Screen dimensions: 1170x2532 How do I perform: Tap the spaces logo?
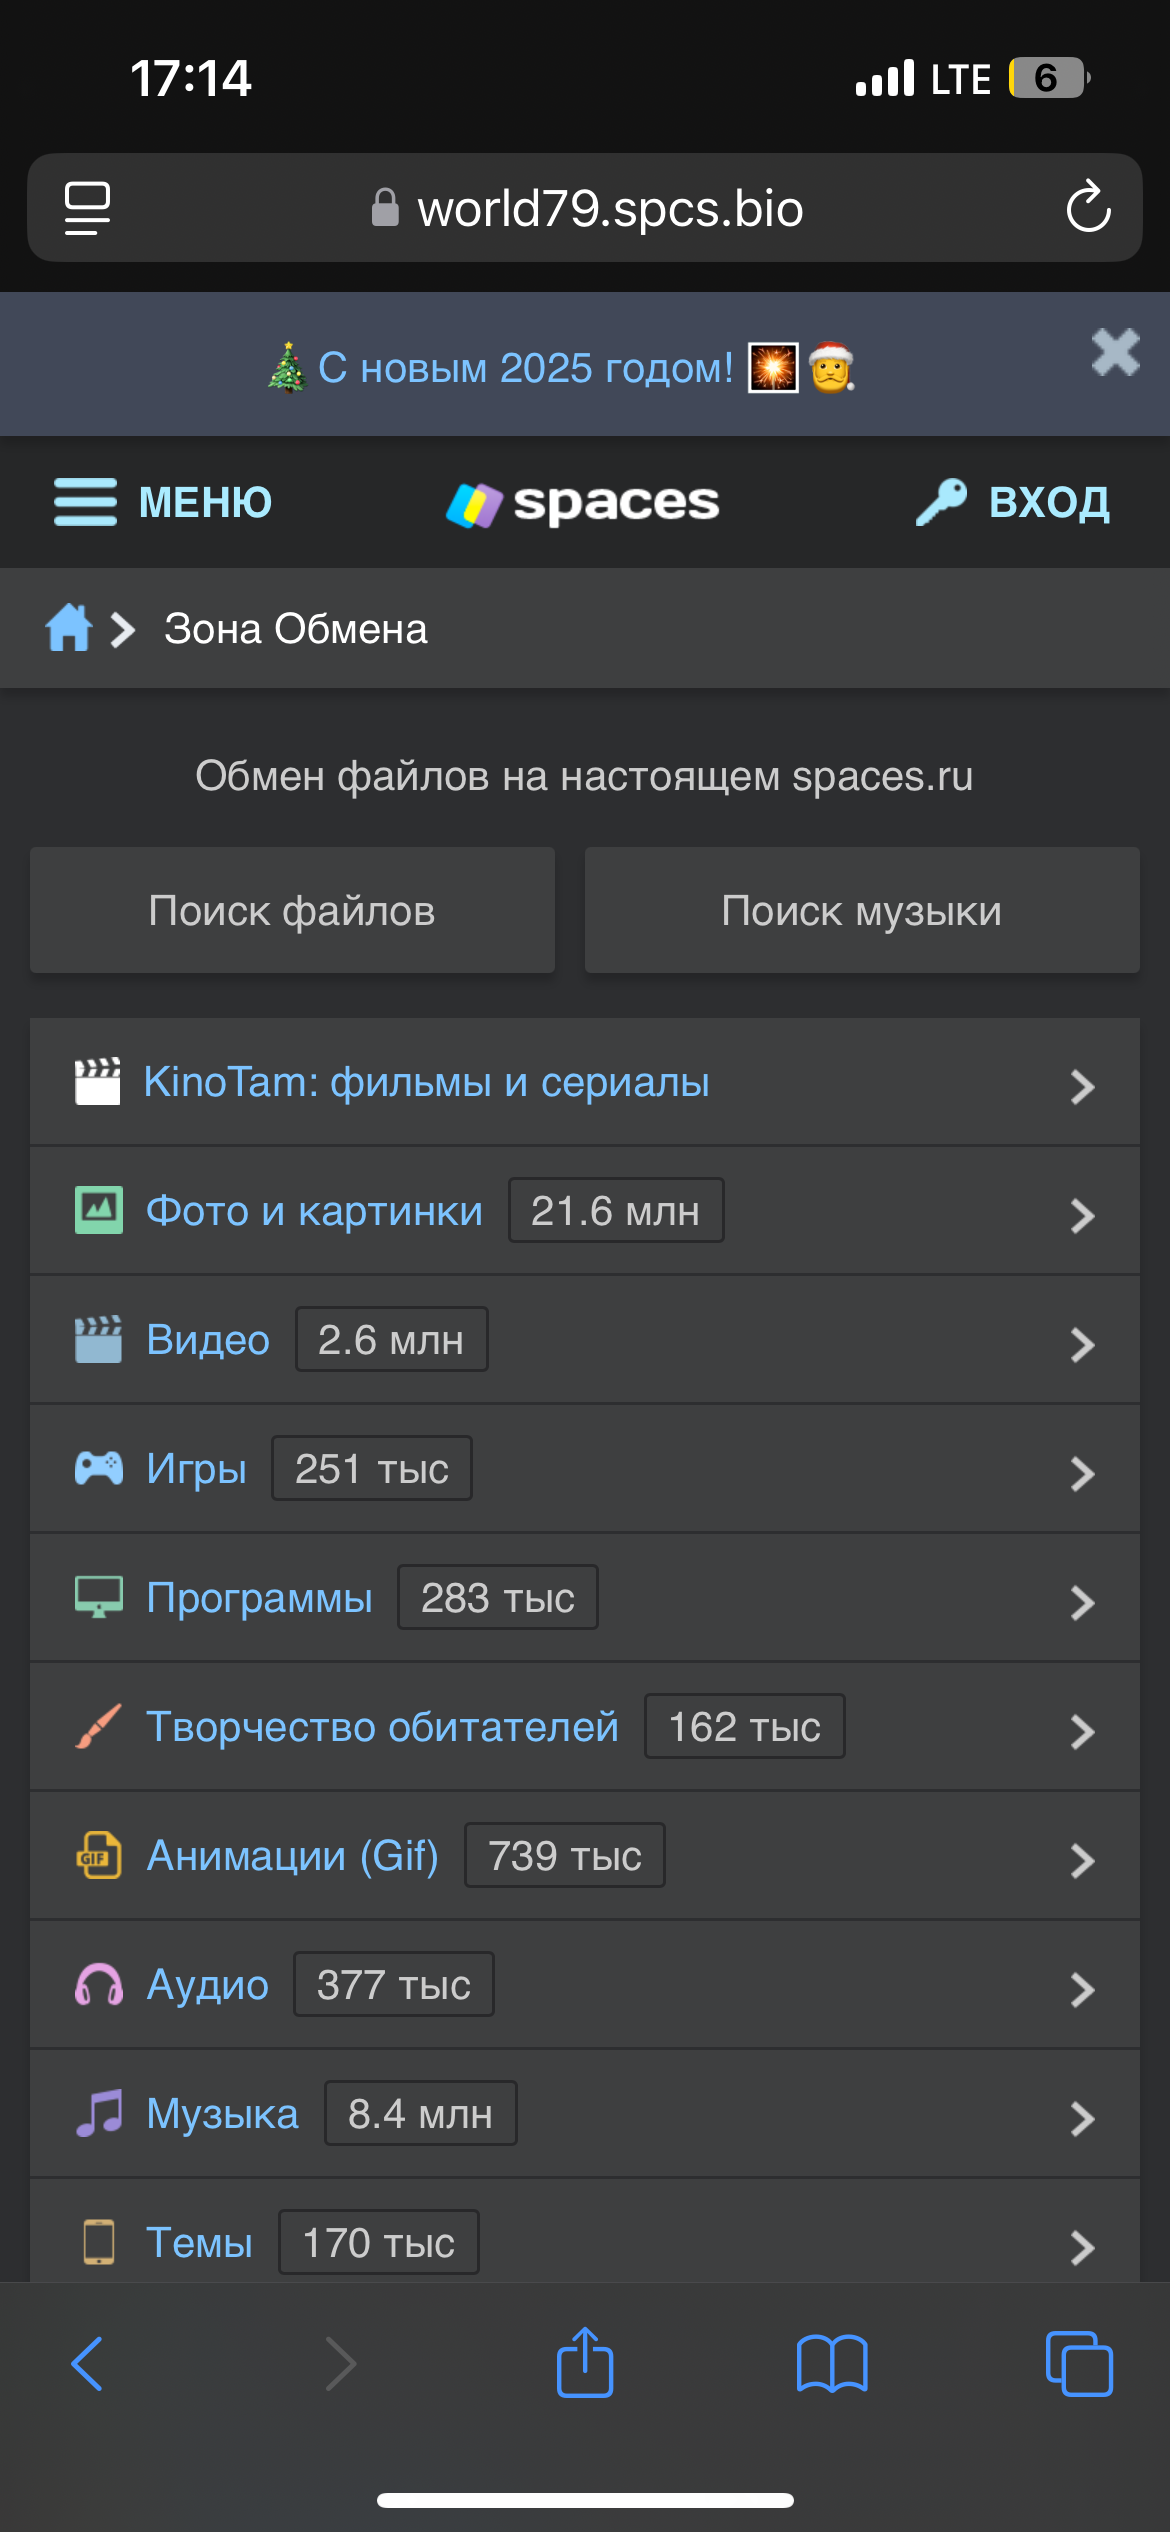[583, 503]
